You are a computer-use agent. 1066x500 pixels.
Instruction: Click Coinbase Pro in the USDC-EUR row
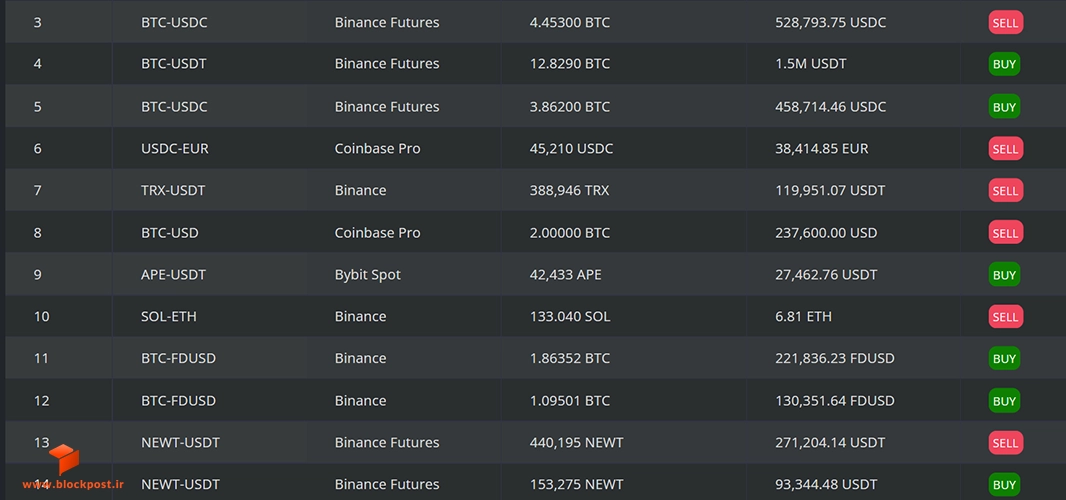tap(377, 148)
